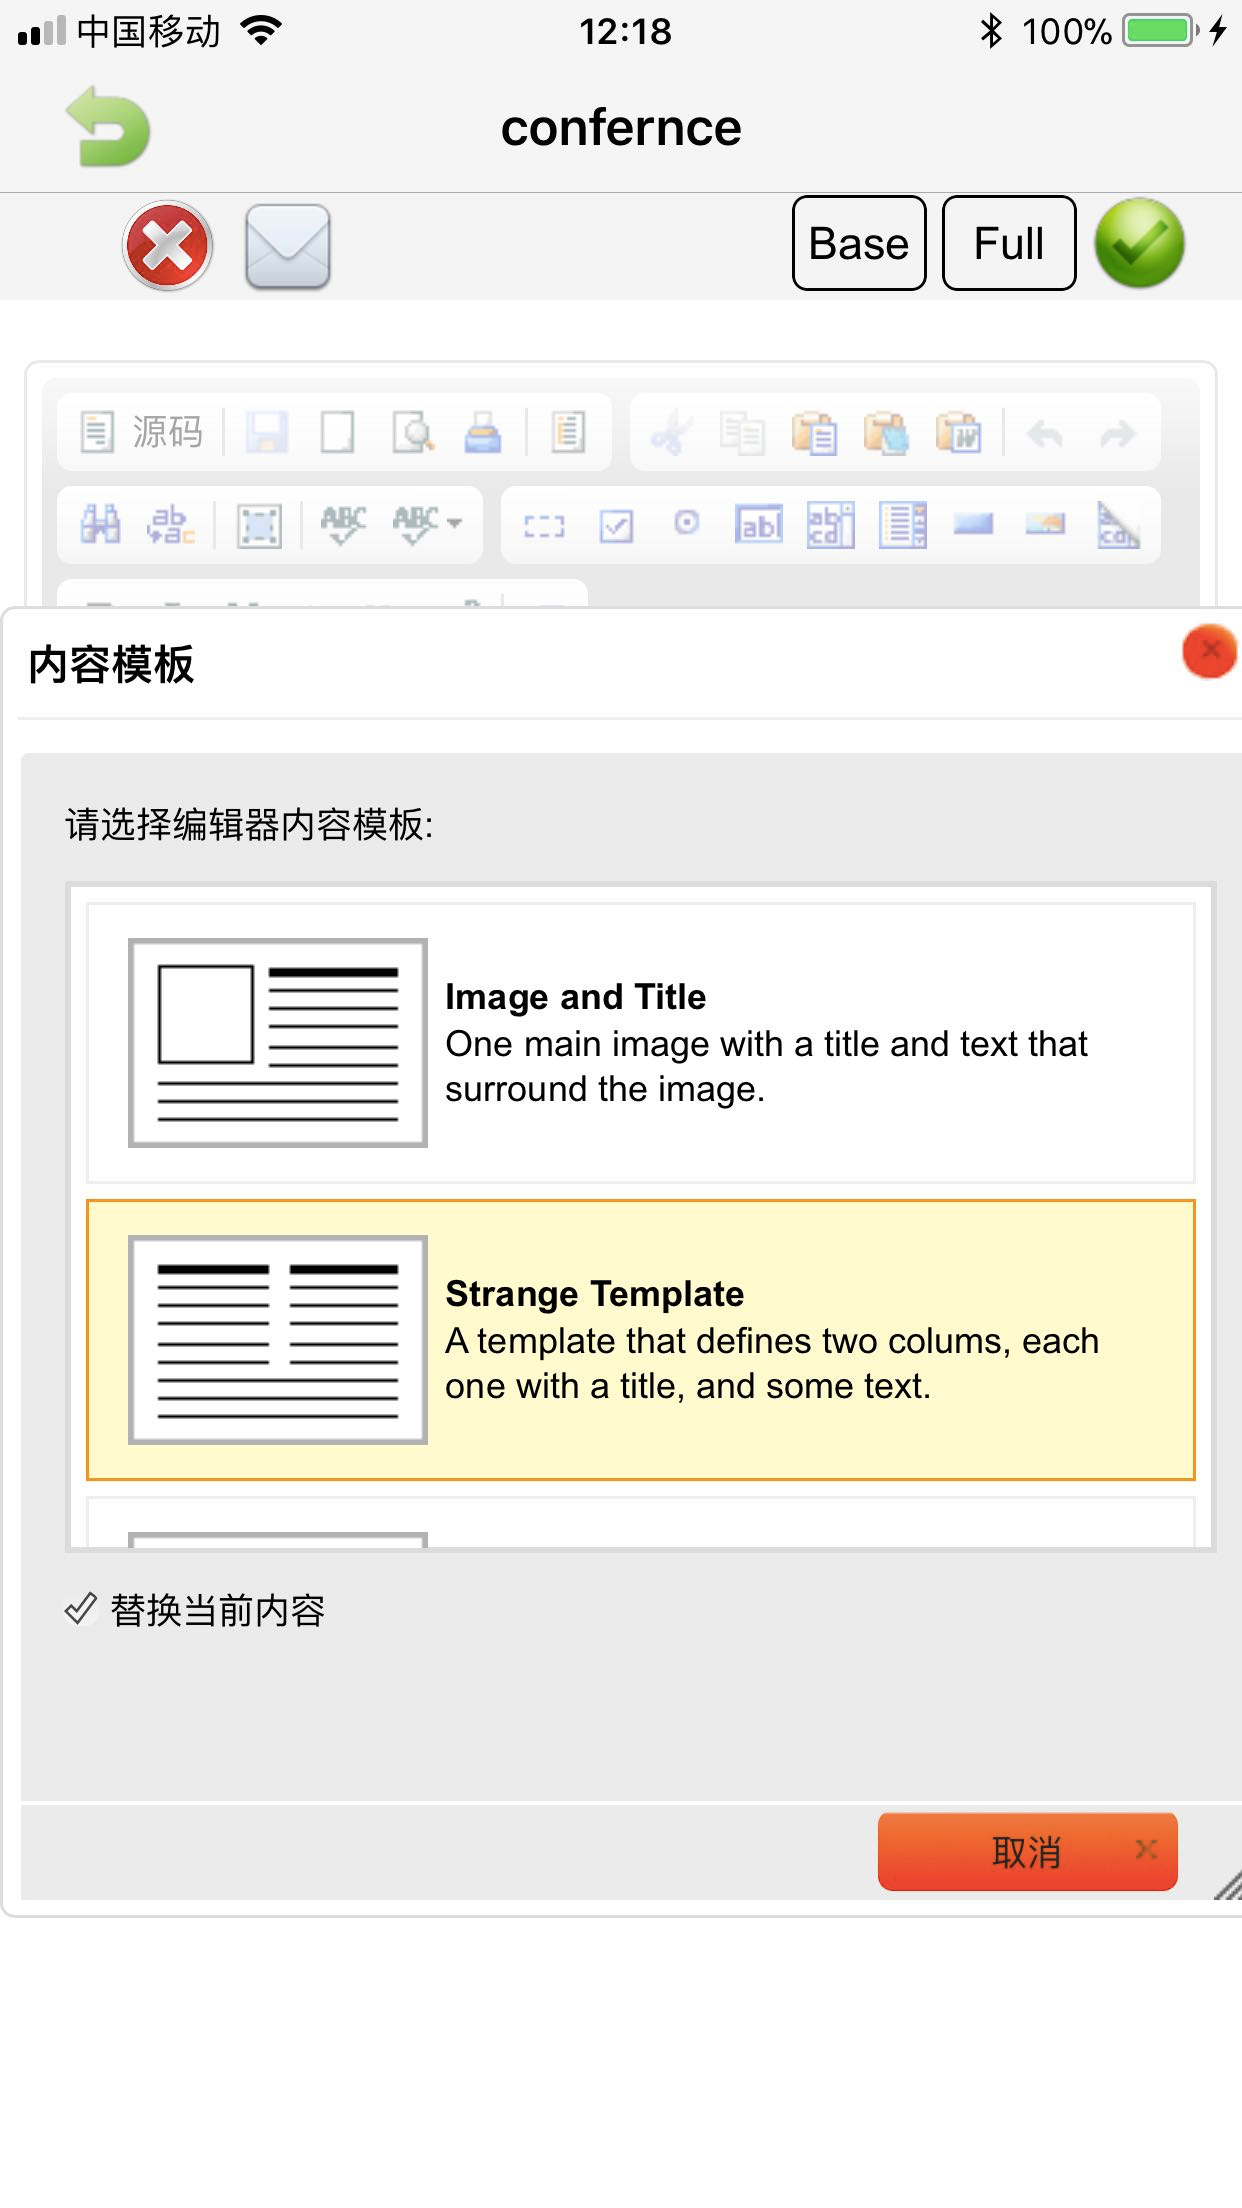Image resolution: width=1242 pixels, height=2208 pixels.
Task: Open source code view (源码)
Action: (141, 432)
